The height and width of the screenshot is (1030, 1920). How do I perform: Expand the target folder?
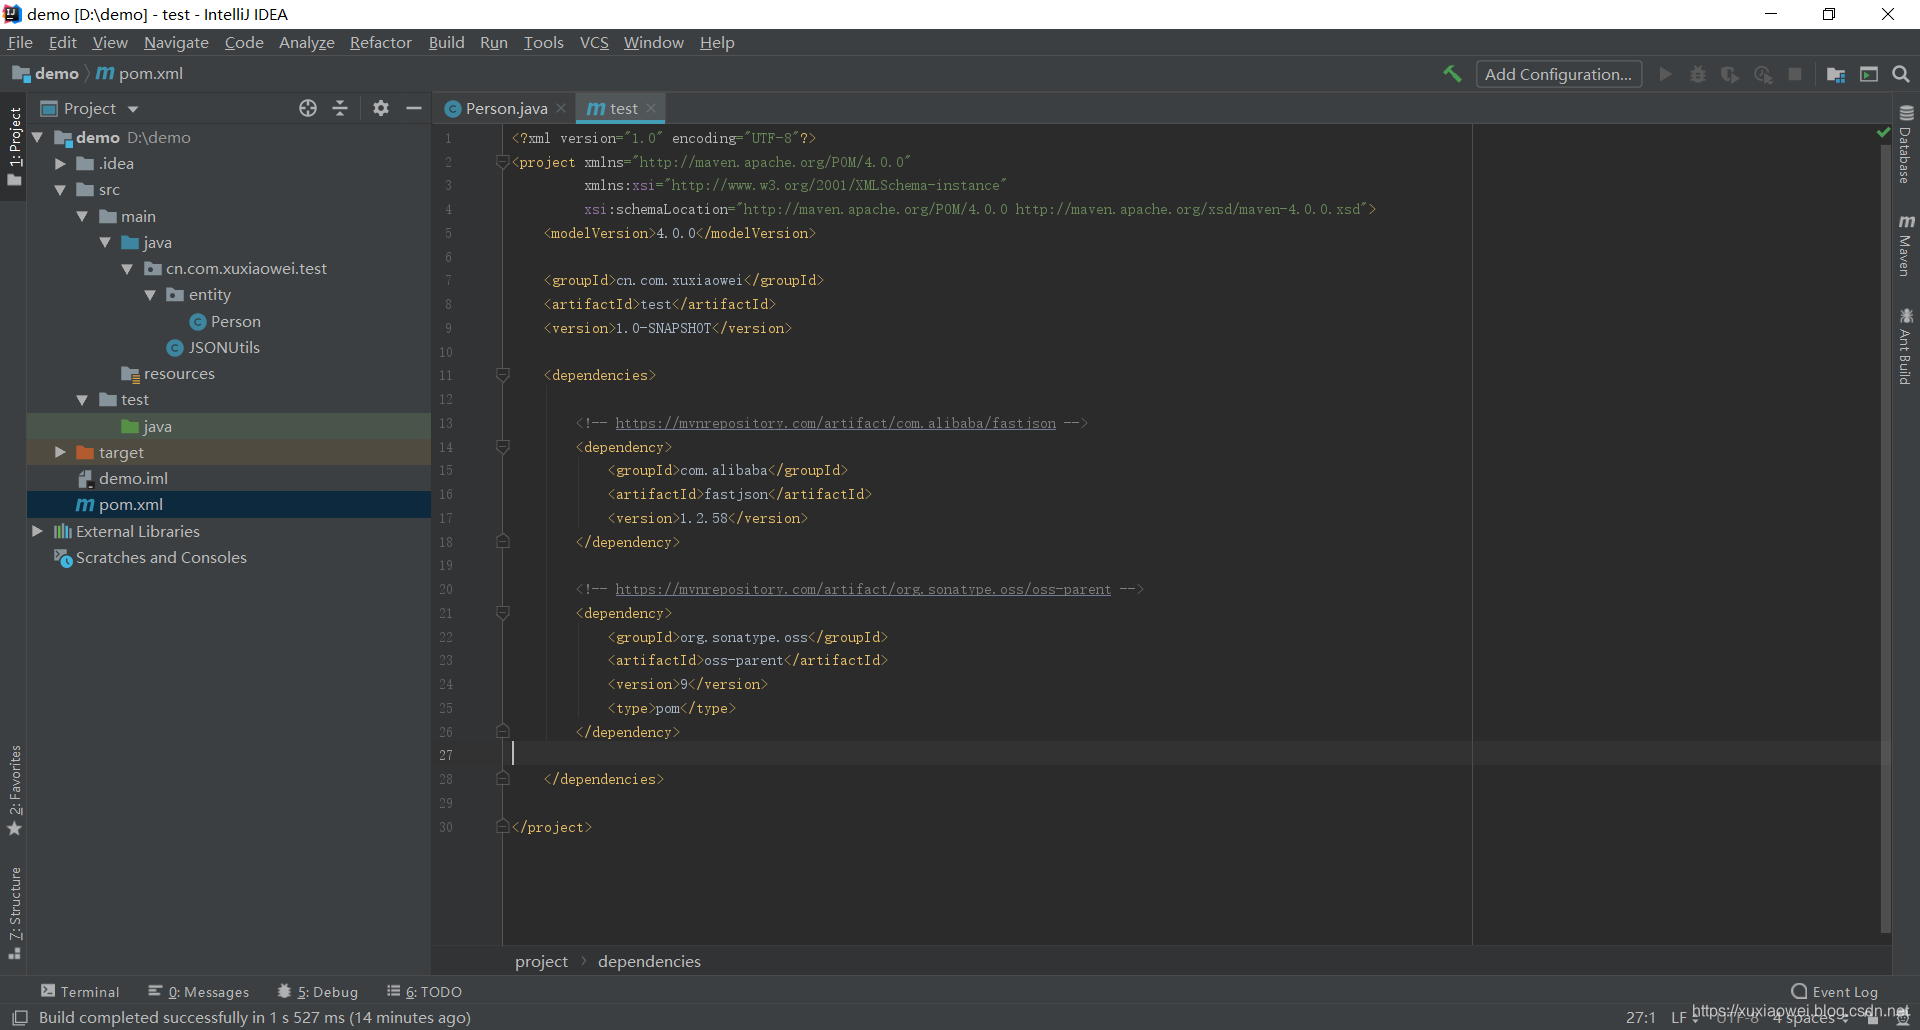[60, 452]
